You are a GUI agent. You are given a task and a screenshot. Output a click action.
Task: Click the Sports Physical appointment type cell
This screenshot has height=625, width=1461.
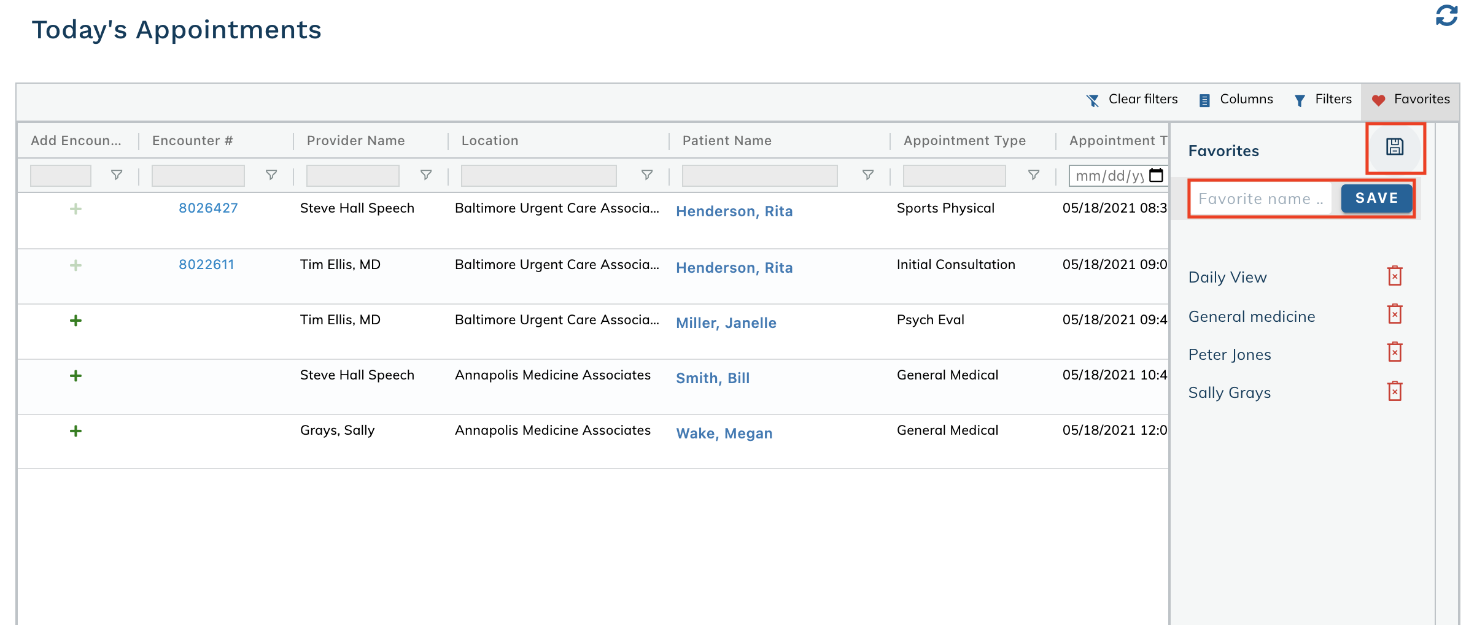(x=945, y=208)
